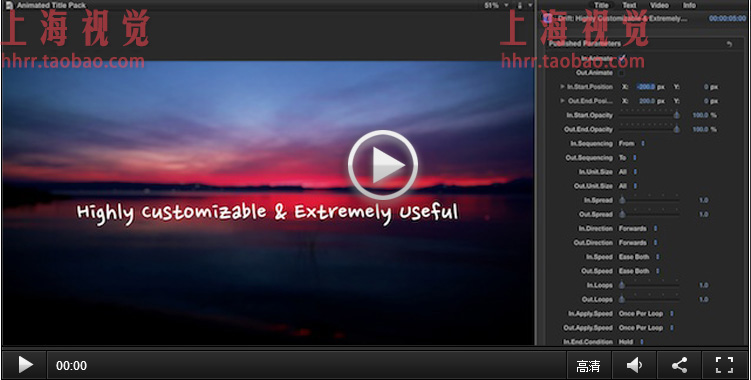Click the 00:00 elapsed time display

coord(71,366)
